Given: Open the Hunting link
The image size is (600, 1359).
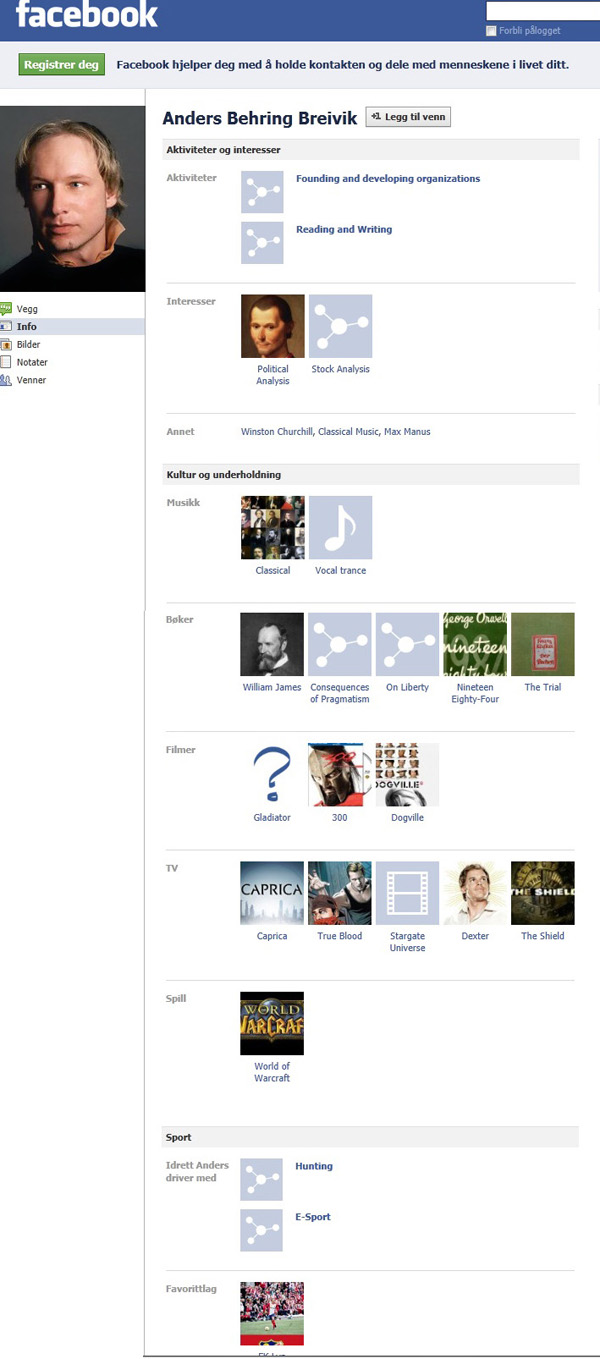Looking at the screenshot, I should pos(314,1166).
